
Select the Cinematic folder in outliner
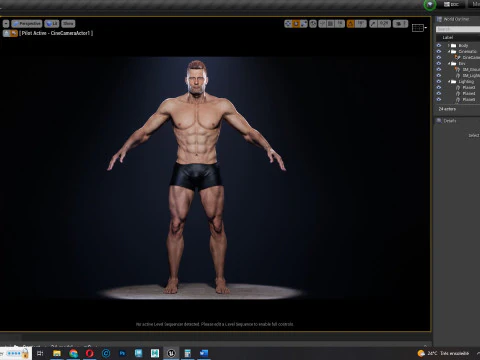point(467,51)
